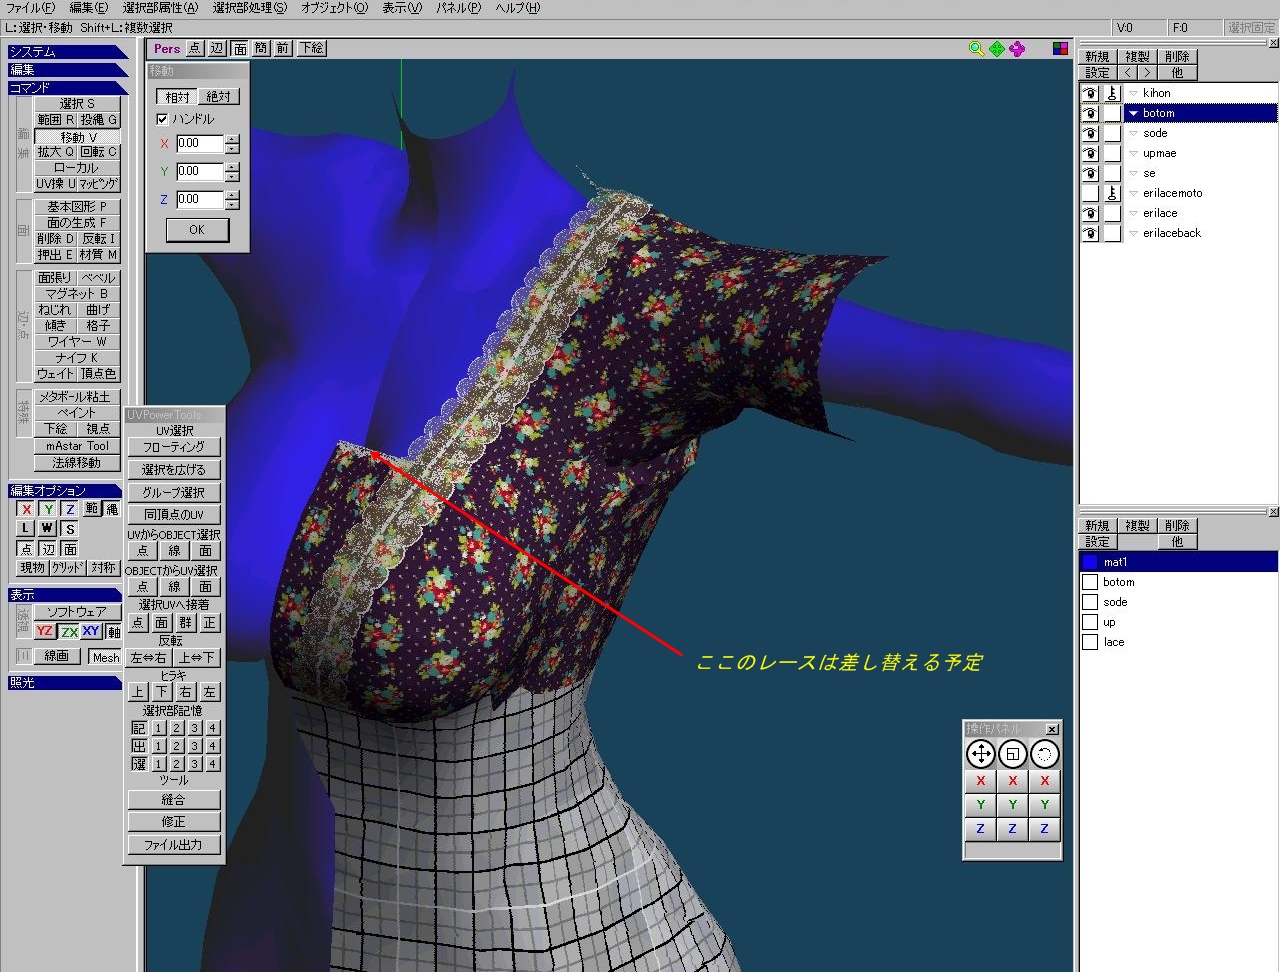Toggle the lock key icon for kihon
The width and height of the screenshot is (1280, 972).
pos(1112,93)
